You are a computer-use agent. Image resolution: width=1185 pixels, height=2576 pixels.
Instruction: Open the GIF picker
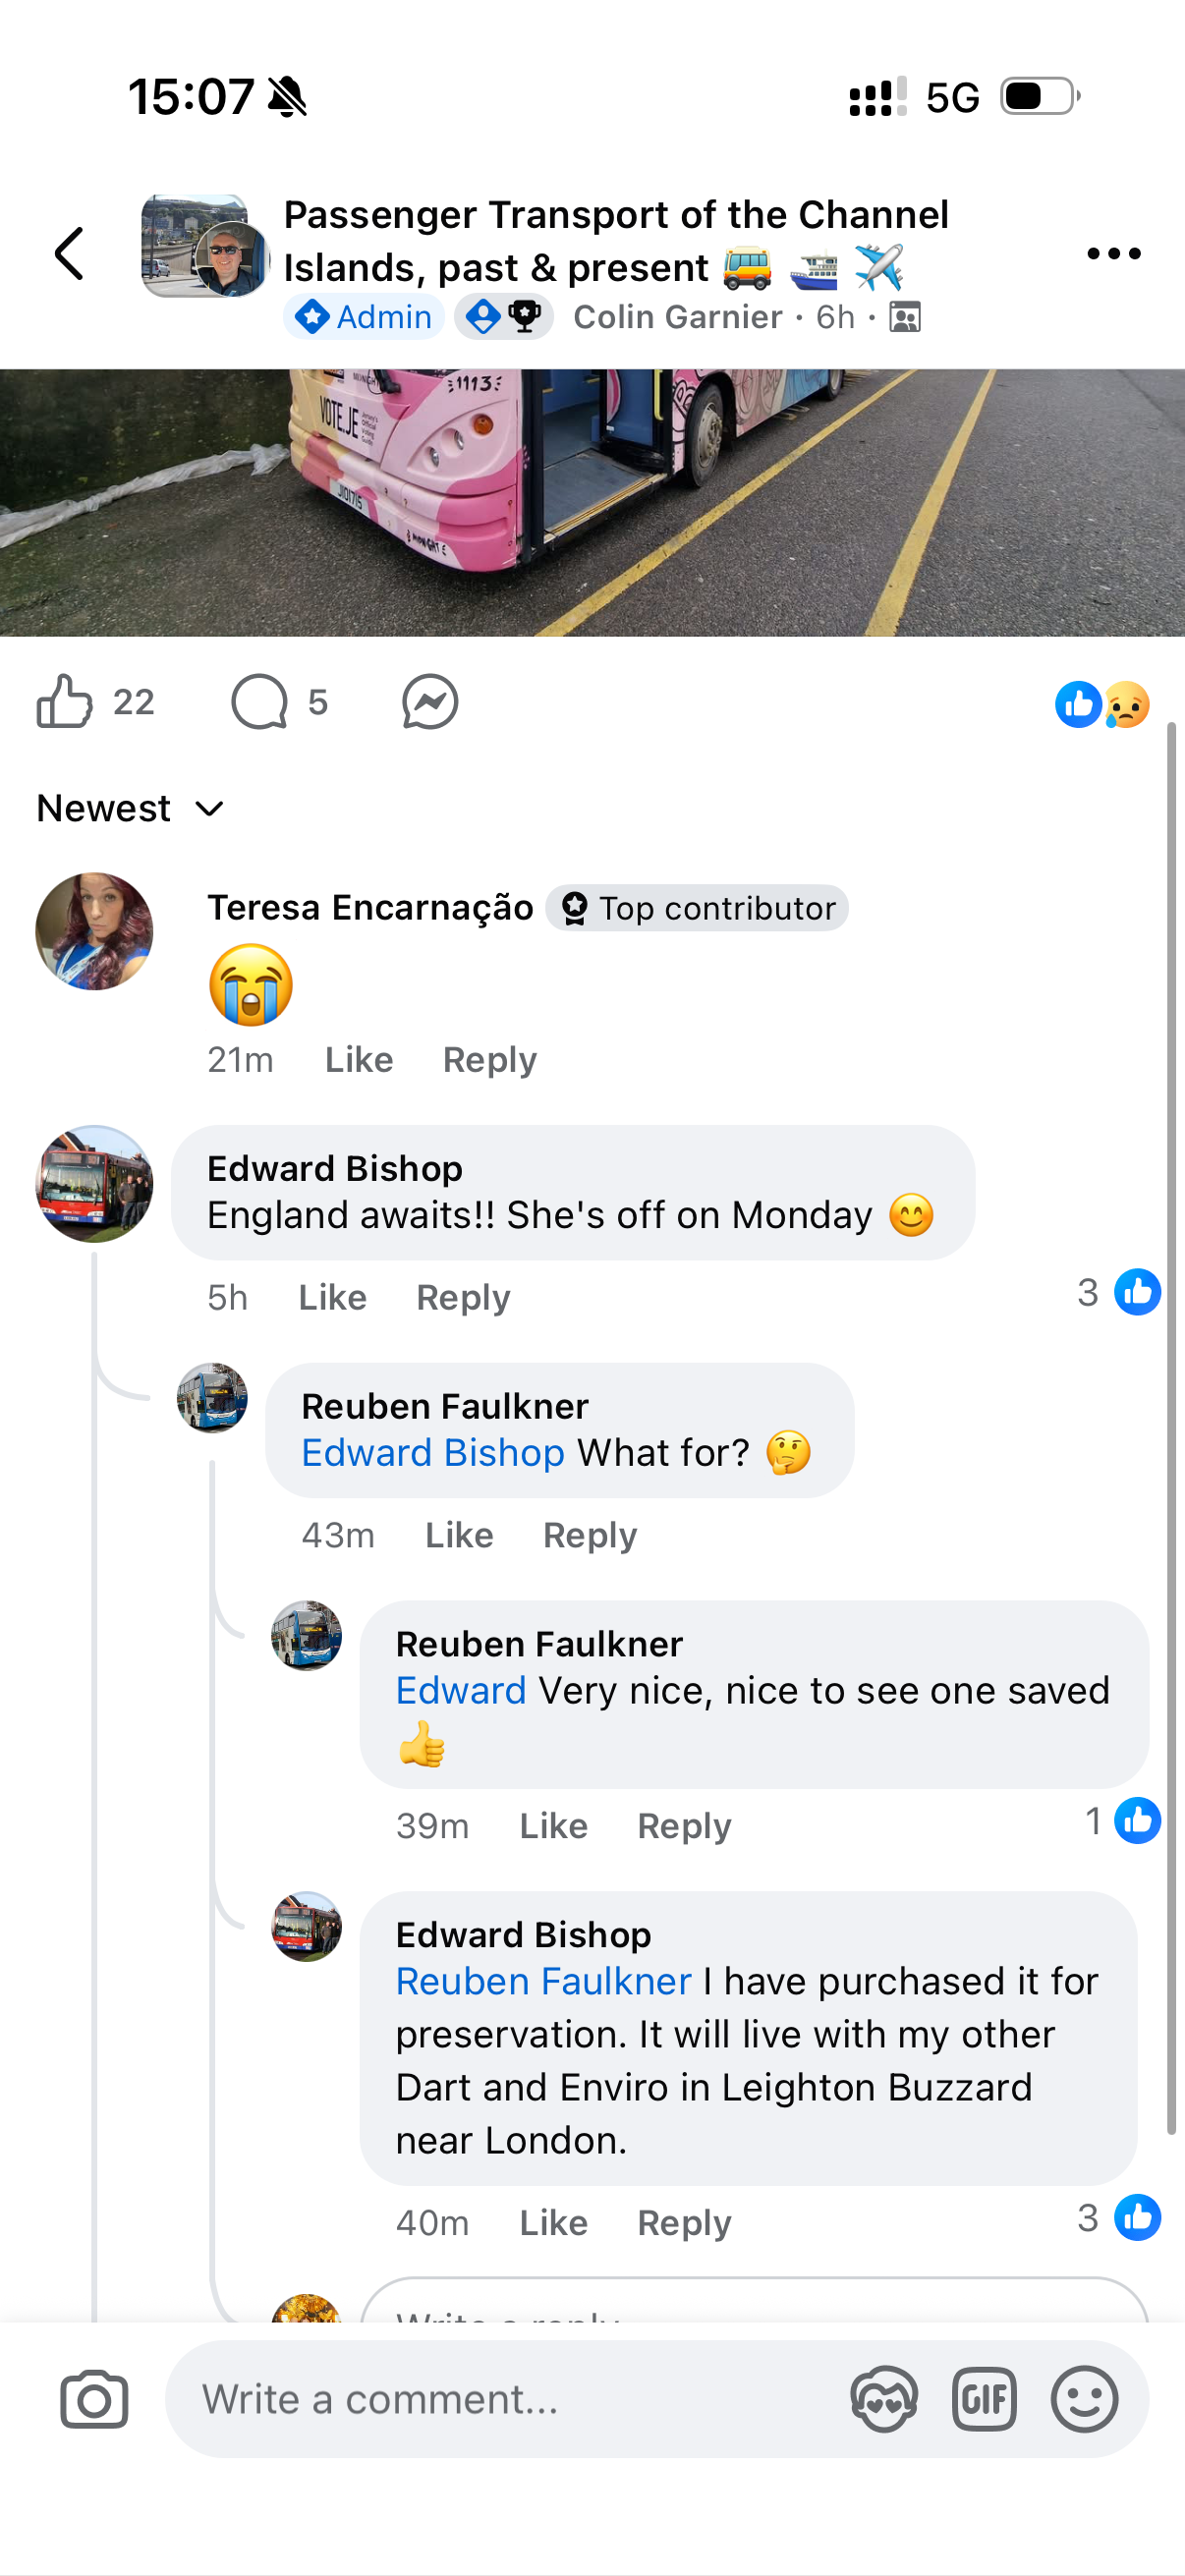(984, 2399)
